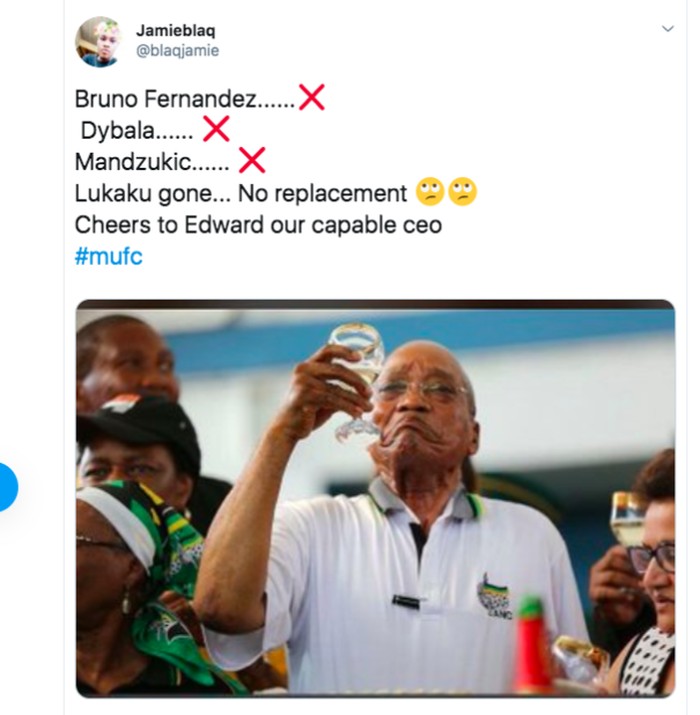Click the "Dybala" text line
Viewport: 700px width, 715px height.
click(x=118, y=131)
